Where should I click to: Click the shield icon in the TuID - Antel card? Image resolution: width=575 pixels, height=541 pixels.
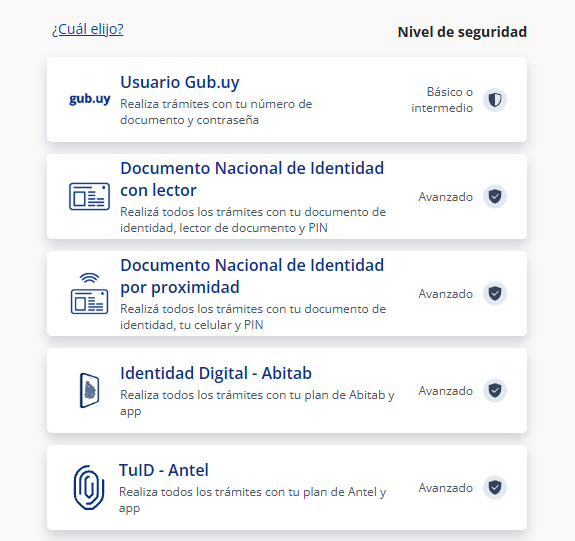pyautogui.click(x=495, y=487)
